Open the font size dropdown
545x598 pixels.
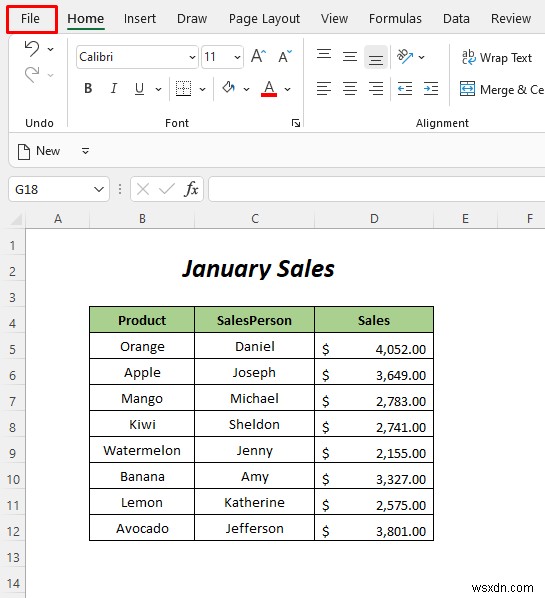pyautogui.click(x=237, y=57)
